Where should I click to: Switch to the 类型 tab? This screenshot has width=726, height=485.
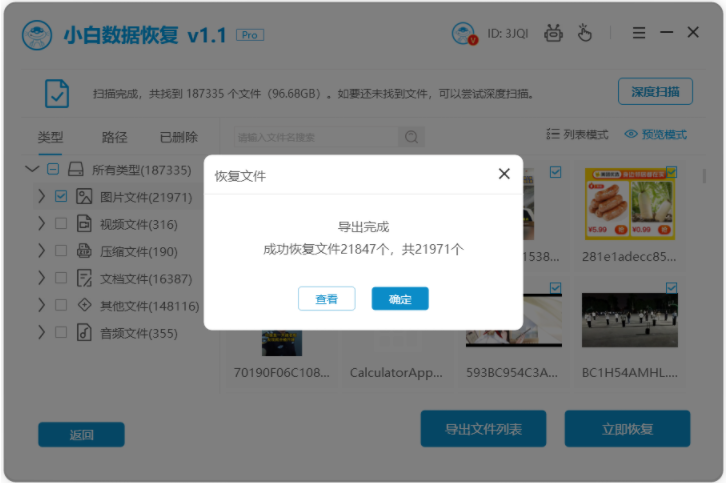click(x=50, y=137)
